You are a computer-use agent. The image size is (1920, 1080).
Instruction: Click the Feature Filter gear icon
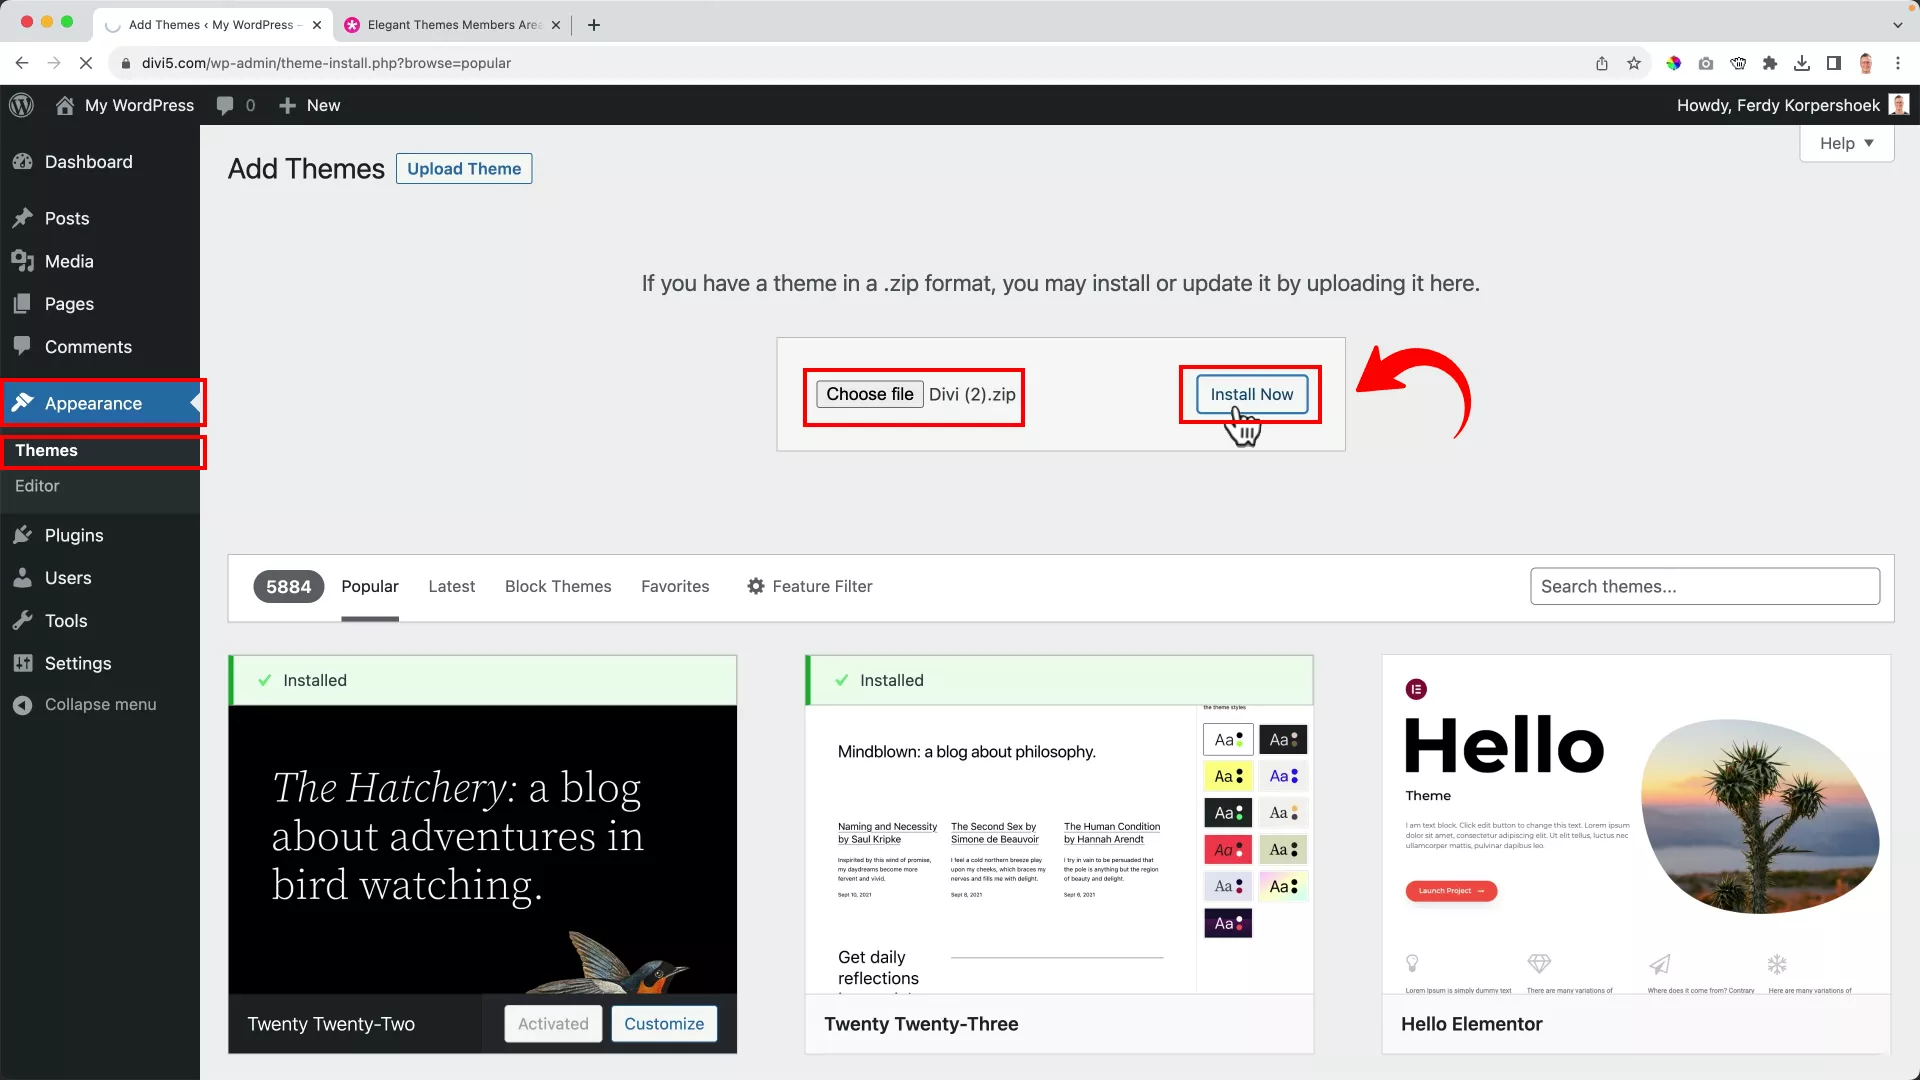[x=756, y=586]
